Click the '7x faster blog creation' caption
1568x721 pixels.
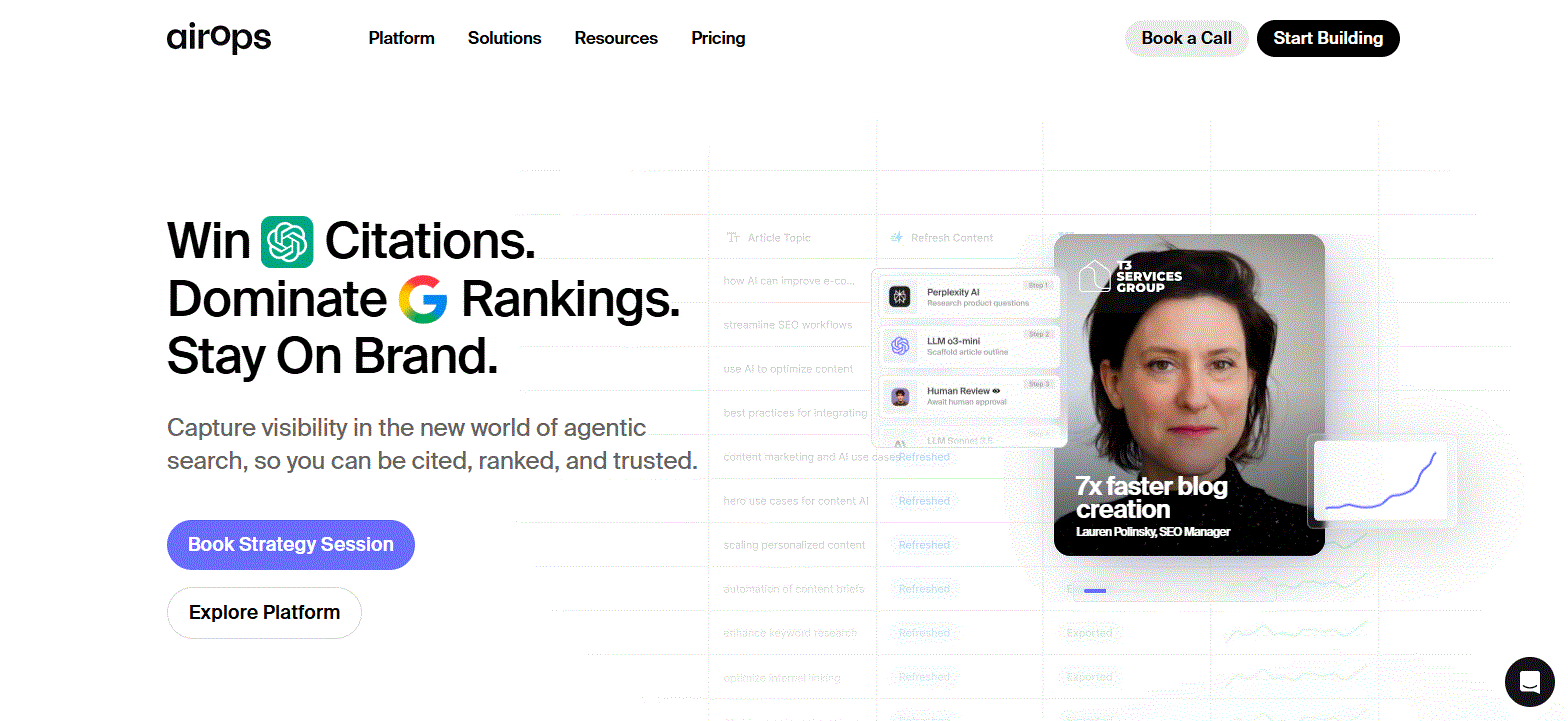(x=1152, y=497)
